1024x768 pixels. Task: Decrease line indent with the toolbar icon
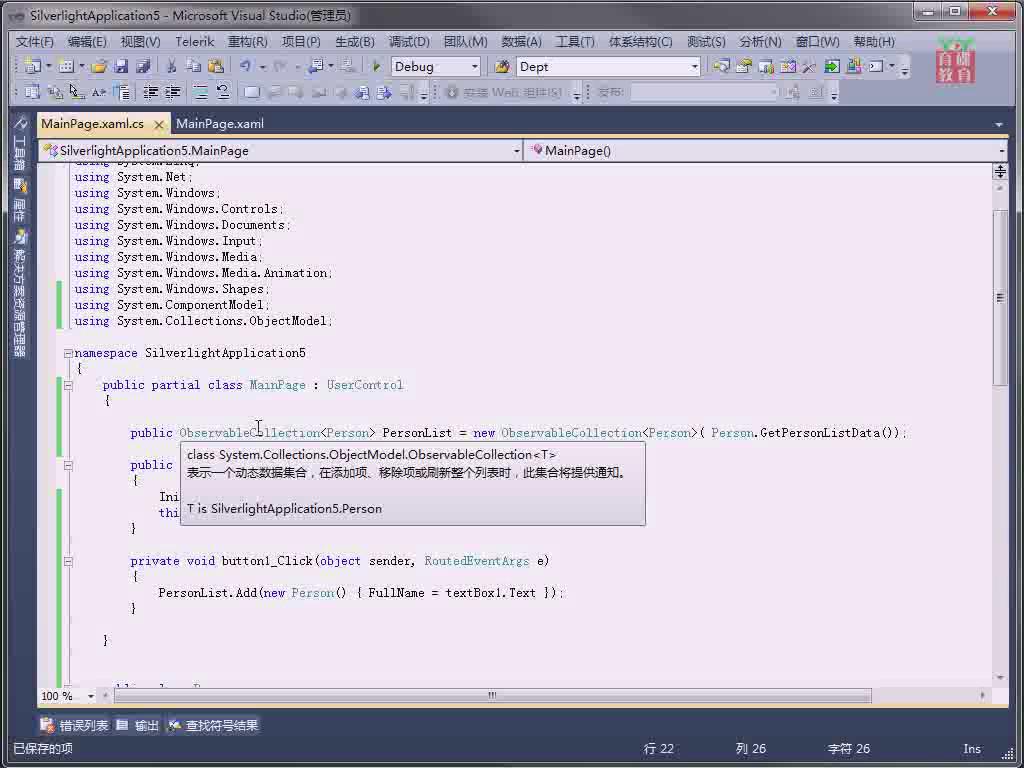click(x=150, y=92)
